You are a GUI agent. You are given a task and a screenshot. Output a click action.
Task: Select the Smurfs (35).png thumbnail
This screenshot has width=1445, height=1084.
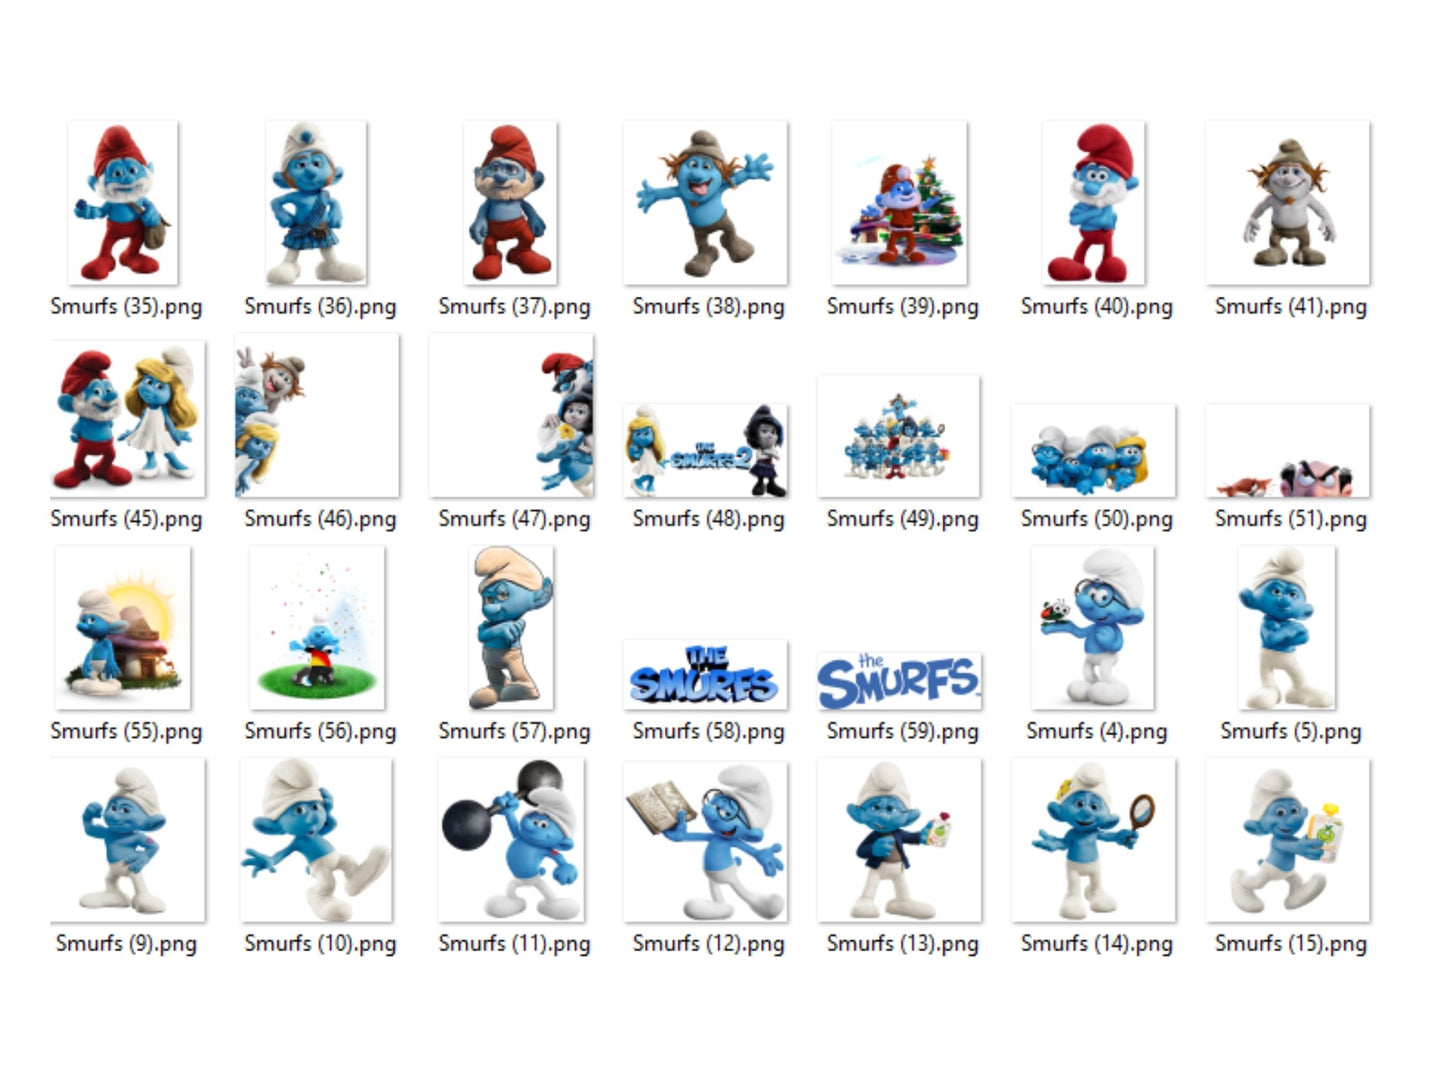point(122,203)
